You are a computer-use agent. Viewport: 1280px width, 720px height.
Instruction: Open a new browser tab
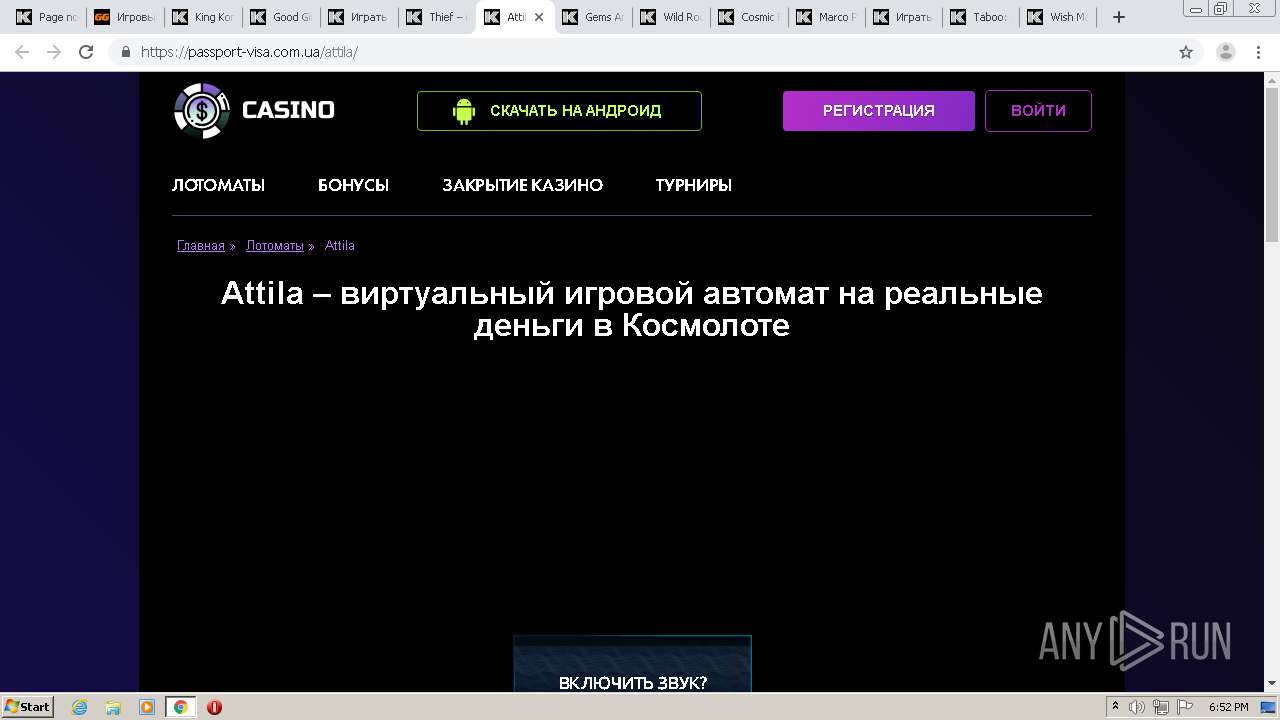pos(1119,17)
